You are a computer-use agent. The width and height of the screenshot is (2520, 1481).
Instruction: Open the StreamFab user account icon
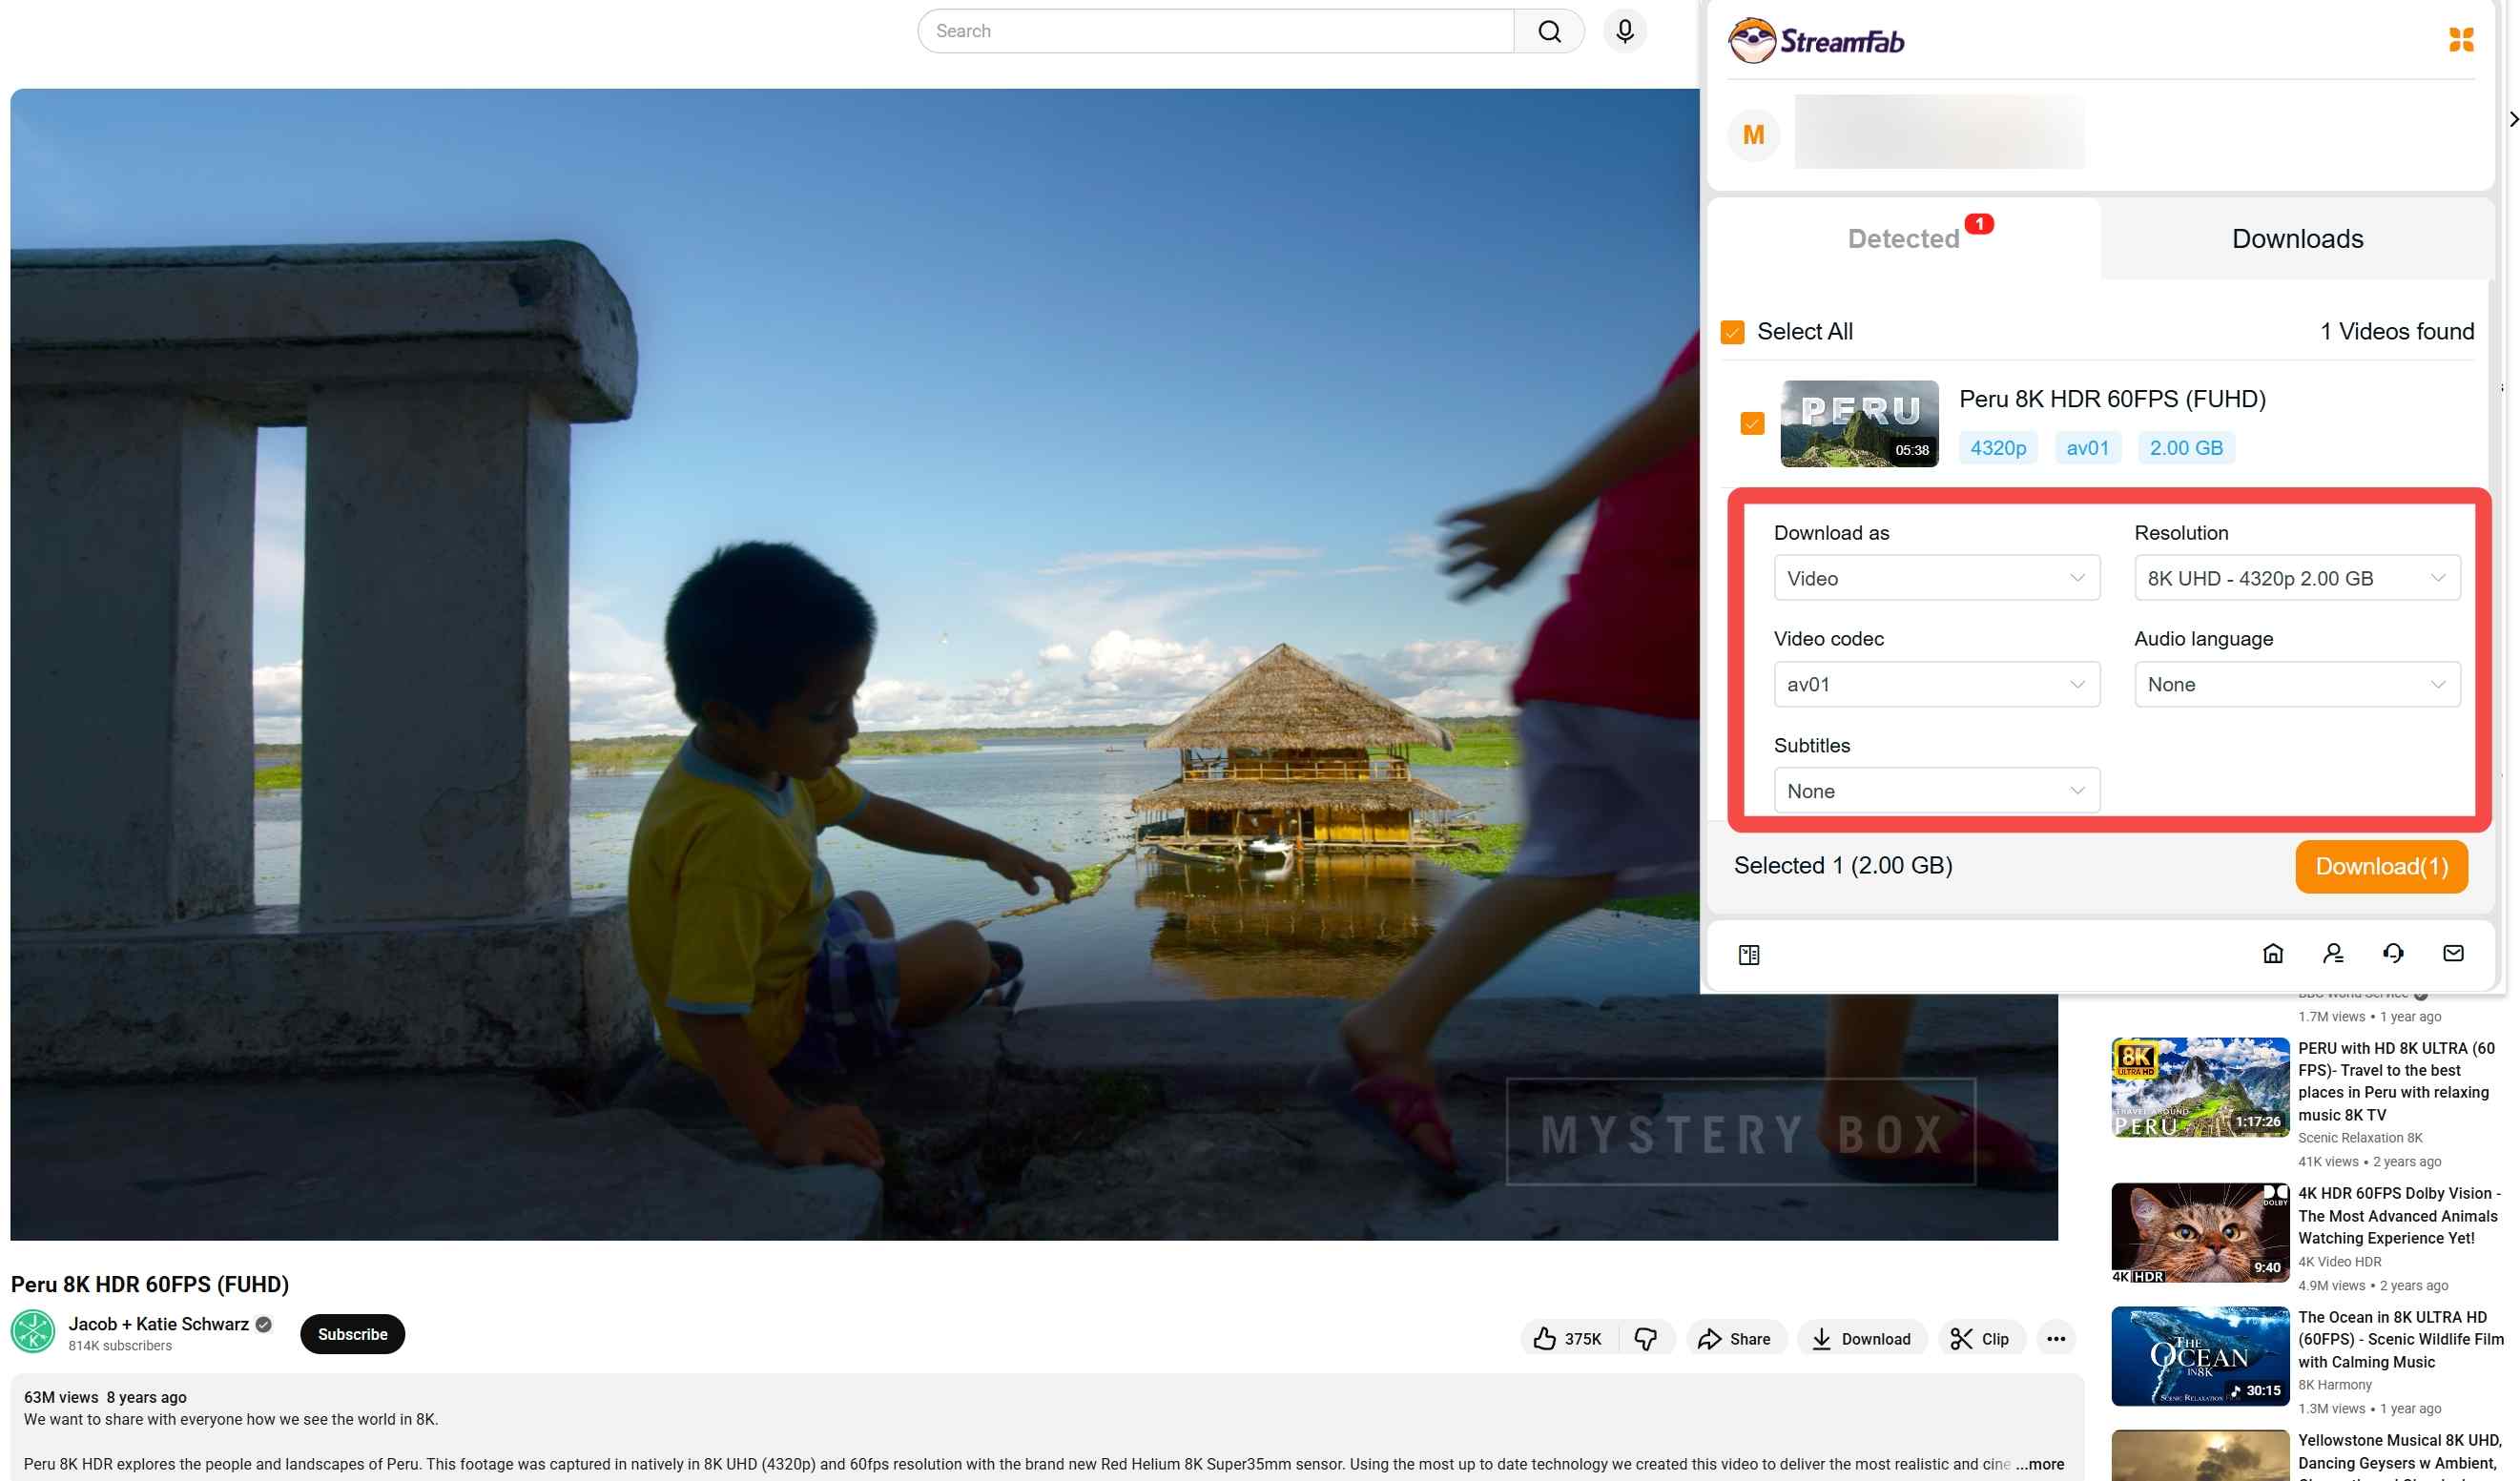(2332, 953)
